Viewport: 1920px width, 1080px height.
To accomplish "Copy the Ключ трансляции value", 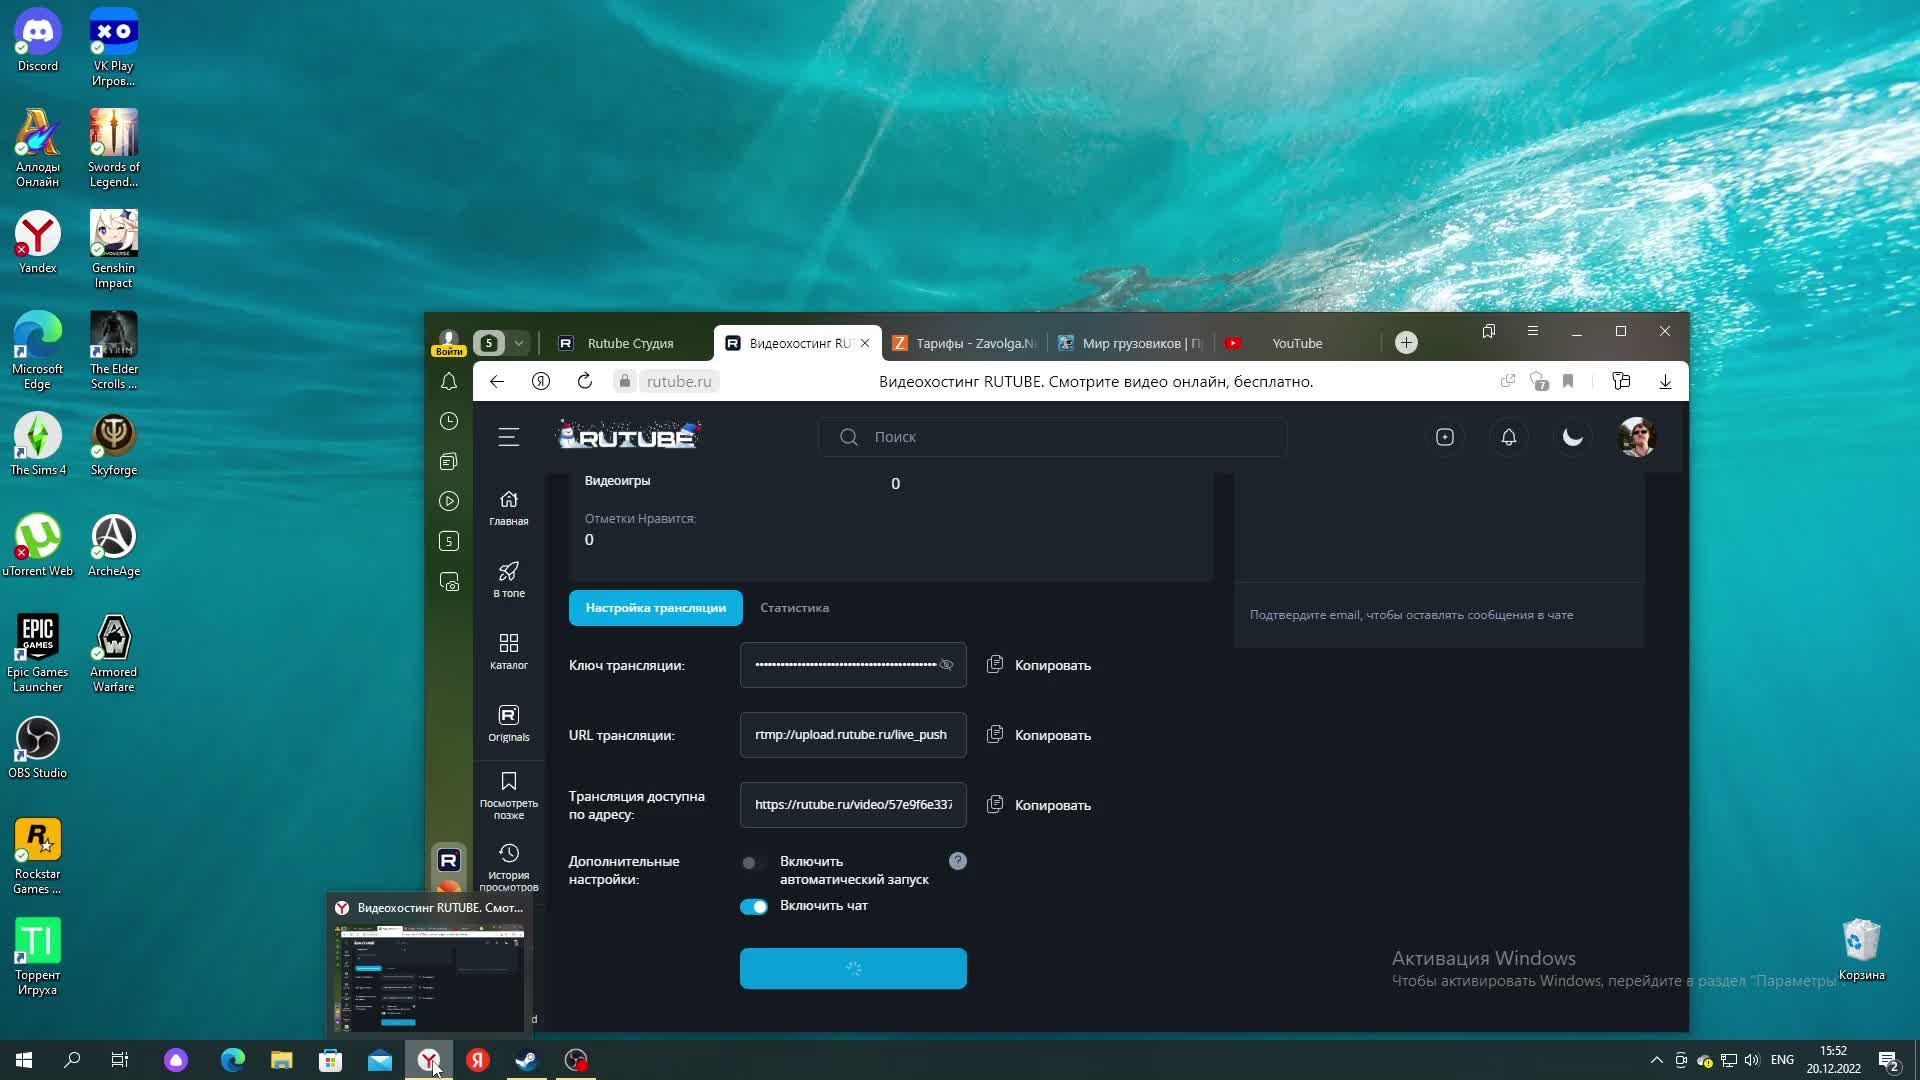I will coord(1039,665).
